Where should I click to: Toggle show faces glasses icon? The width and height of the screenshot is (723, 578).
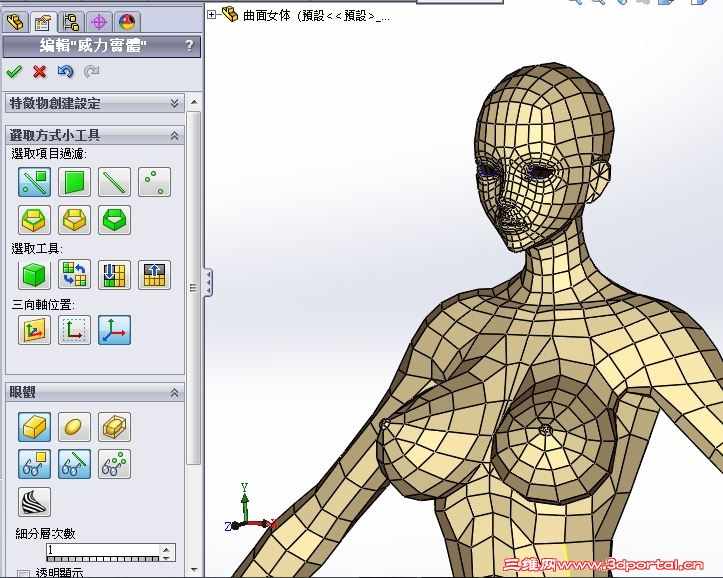[35, 464]
